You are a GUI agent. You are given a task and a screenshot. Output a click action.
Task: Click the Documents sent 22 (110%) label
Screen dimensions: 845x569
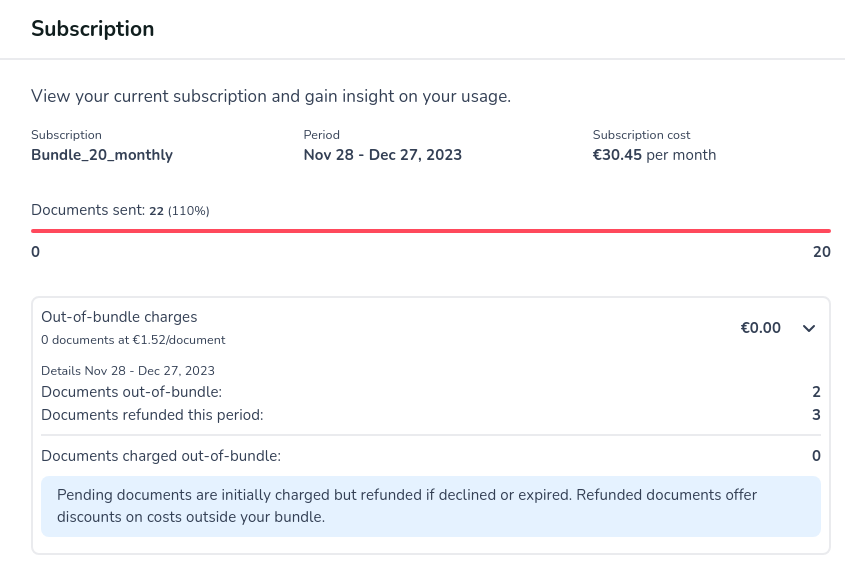pos(120,210)
